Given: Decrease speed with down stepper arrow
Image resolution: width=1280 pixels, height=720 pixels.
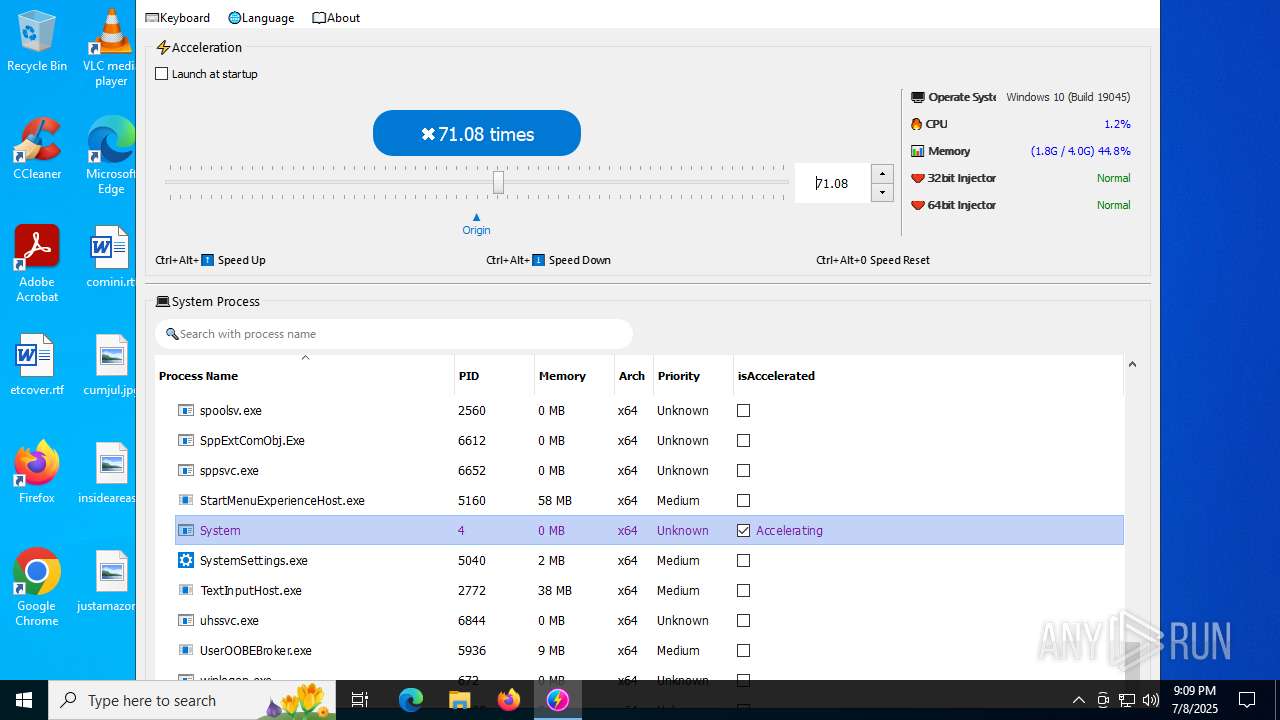Looking at the screenshot, I should (x=882, y=192).
